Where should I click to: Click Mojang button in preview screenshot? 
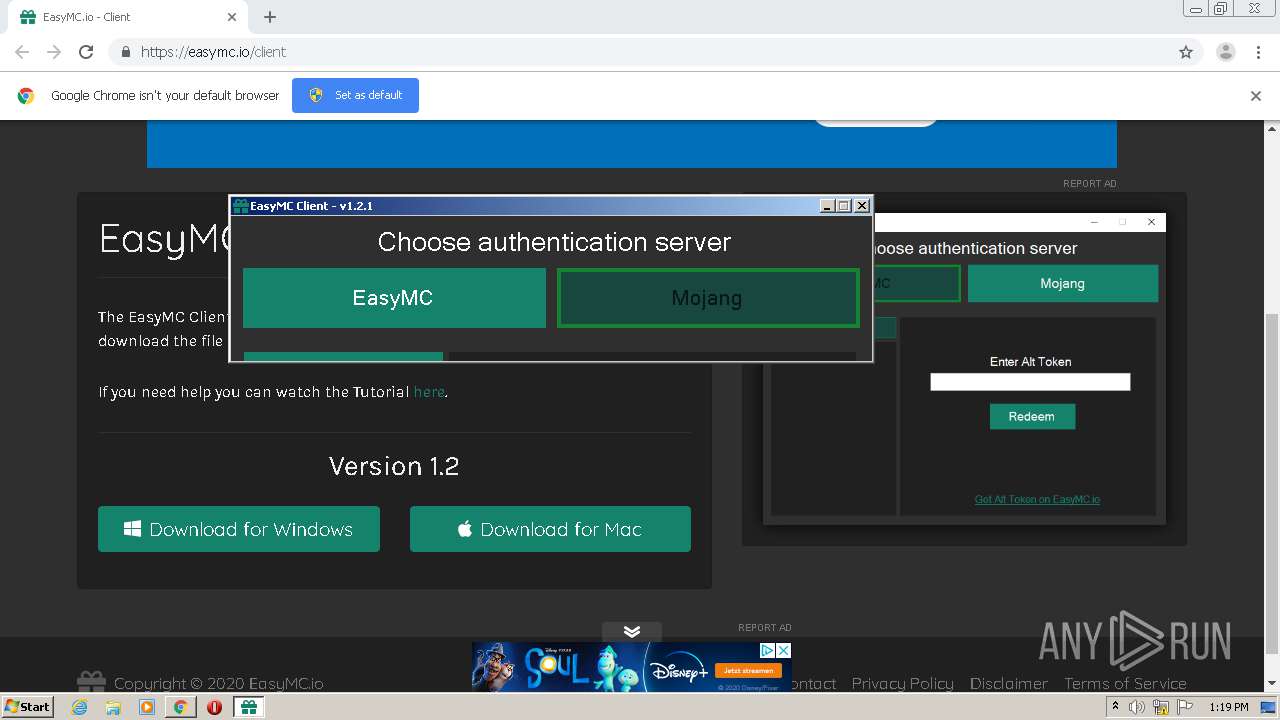click(x=1062, y=283)
